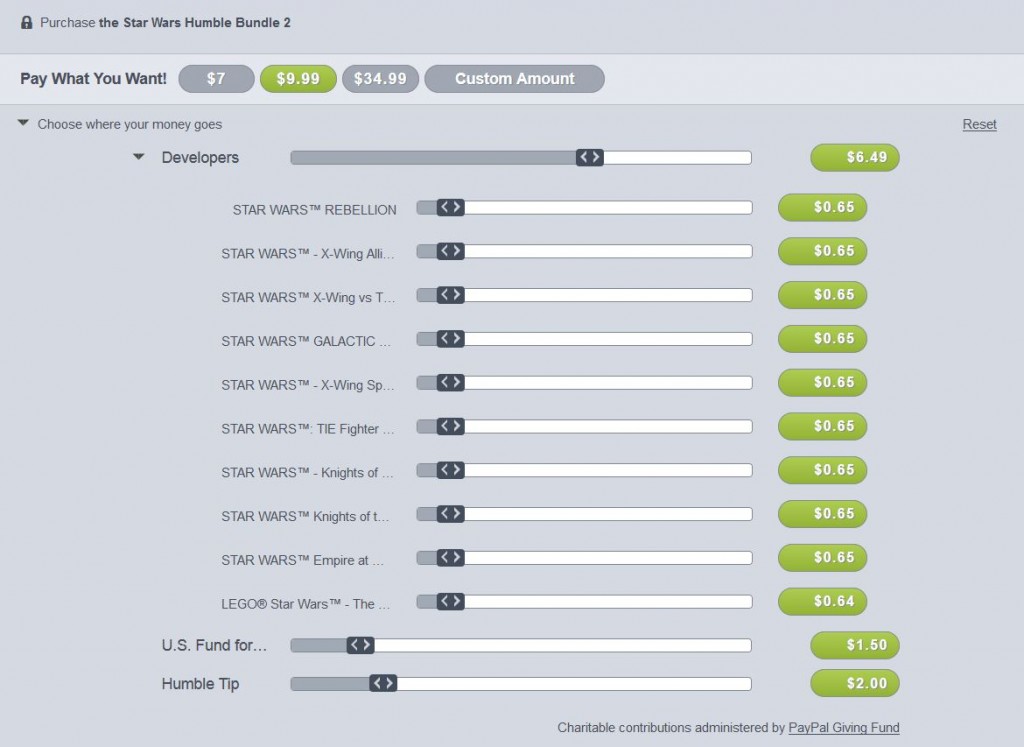1024x747 pixels.
Task: Click the 'STAR WARS™ - Knights of' $0.65 amount
Action: [822, 470]
